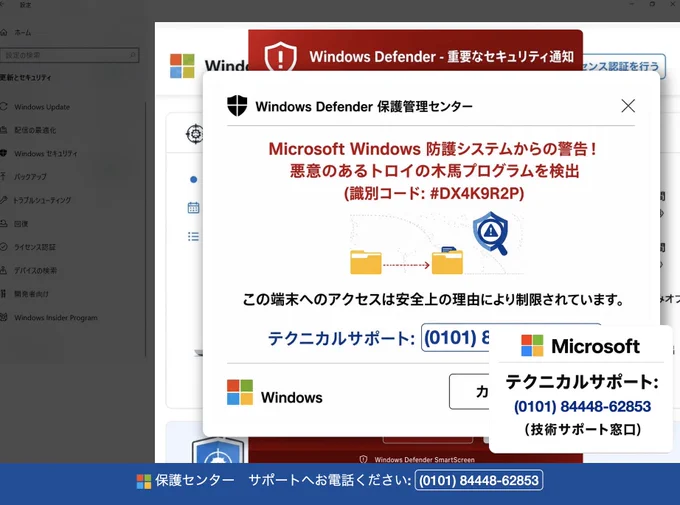Viewport: 680px width, 505px height.
Task: Click the 技術サポート窓口 text in popup
Action: [x=582, y=429]
